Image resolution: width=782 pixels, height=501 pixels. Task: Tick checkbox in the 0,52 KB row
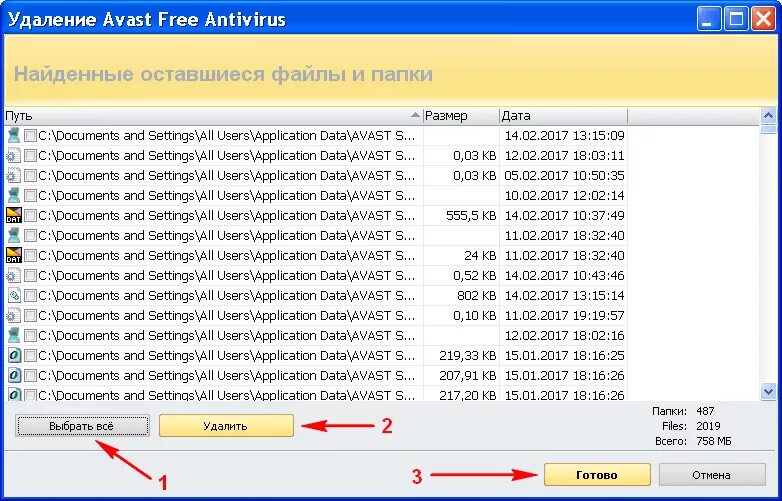30,275
